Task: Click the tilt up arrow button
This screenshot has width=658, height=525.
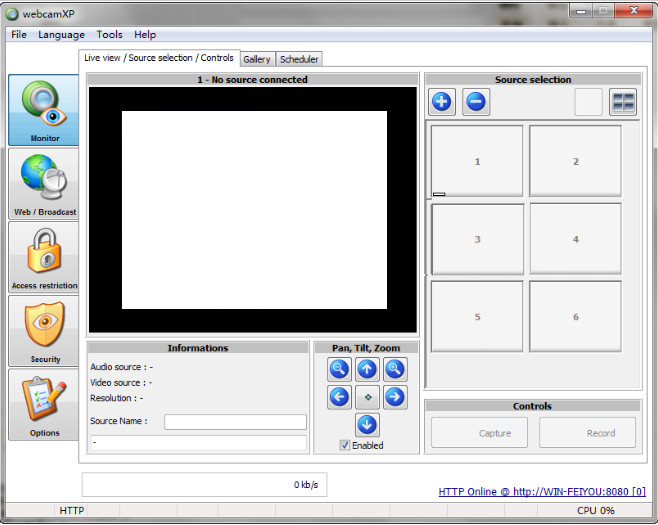Action: pos(367,370)
